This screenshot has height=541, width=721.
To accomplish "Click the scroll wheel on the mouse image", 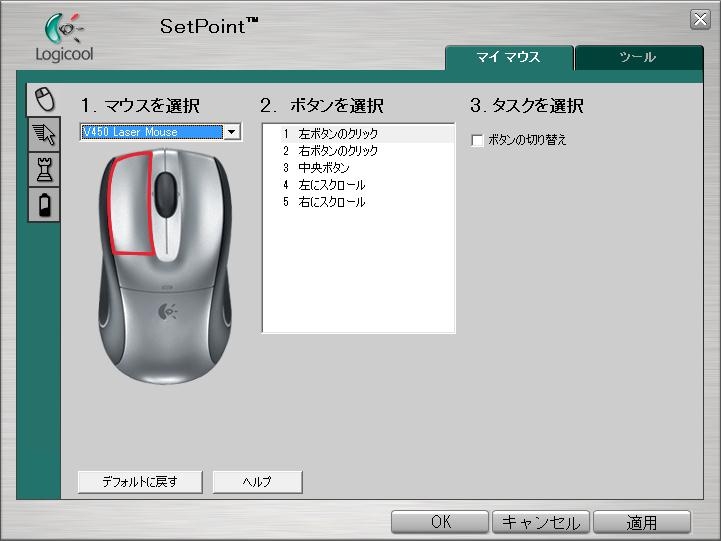I will pos(166,194).
